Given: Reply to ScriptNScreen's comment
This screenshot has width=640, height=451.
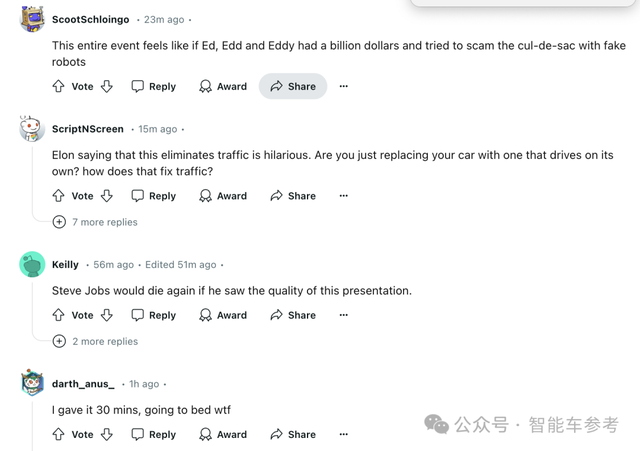Looking at the screenshot, I should coord(153,196).
